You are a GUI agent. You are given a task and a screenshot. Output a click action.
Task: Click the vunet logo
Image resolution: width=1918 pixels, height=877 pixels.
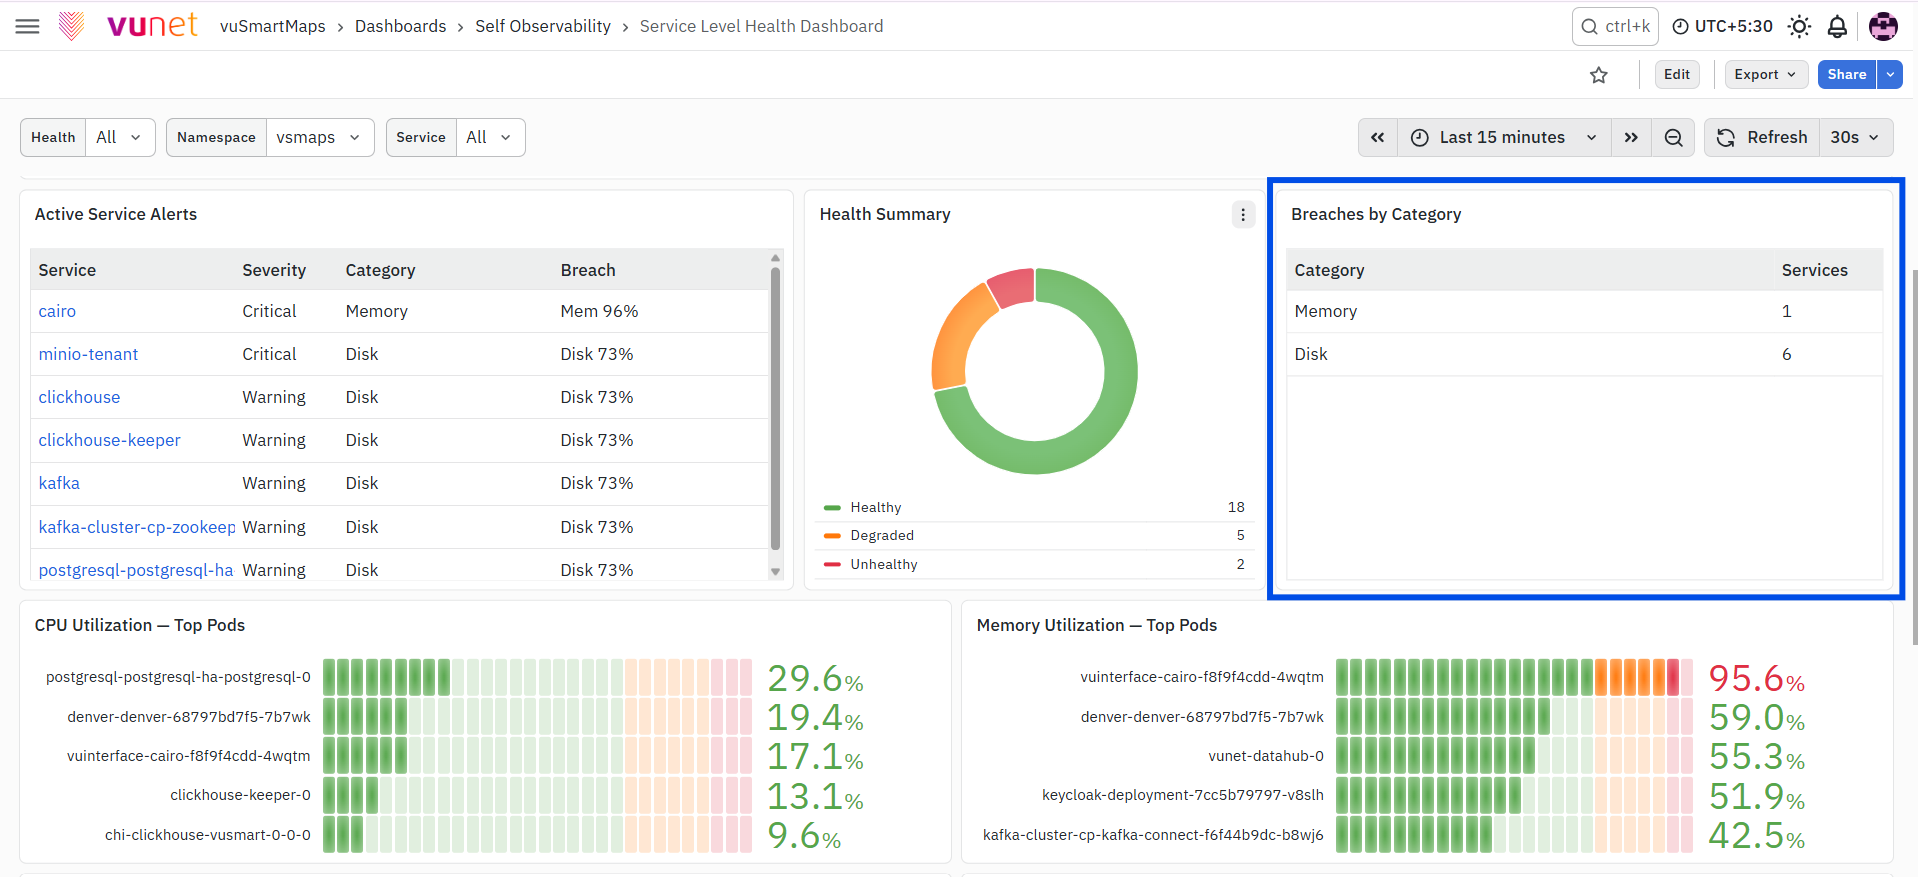[x=129, y=25]
